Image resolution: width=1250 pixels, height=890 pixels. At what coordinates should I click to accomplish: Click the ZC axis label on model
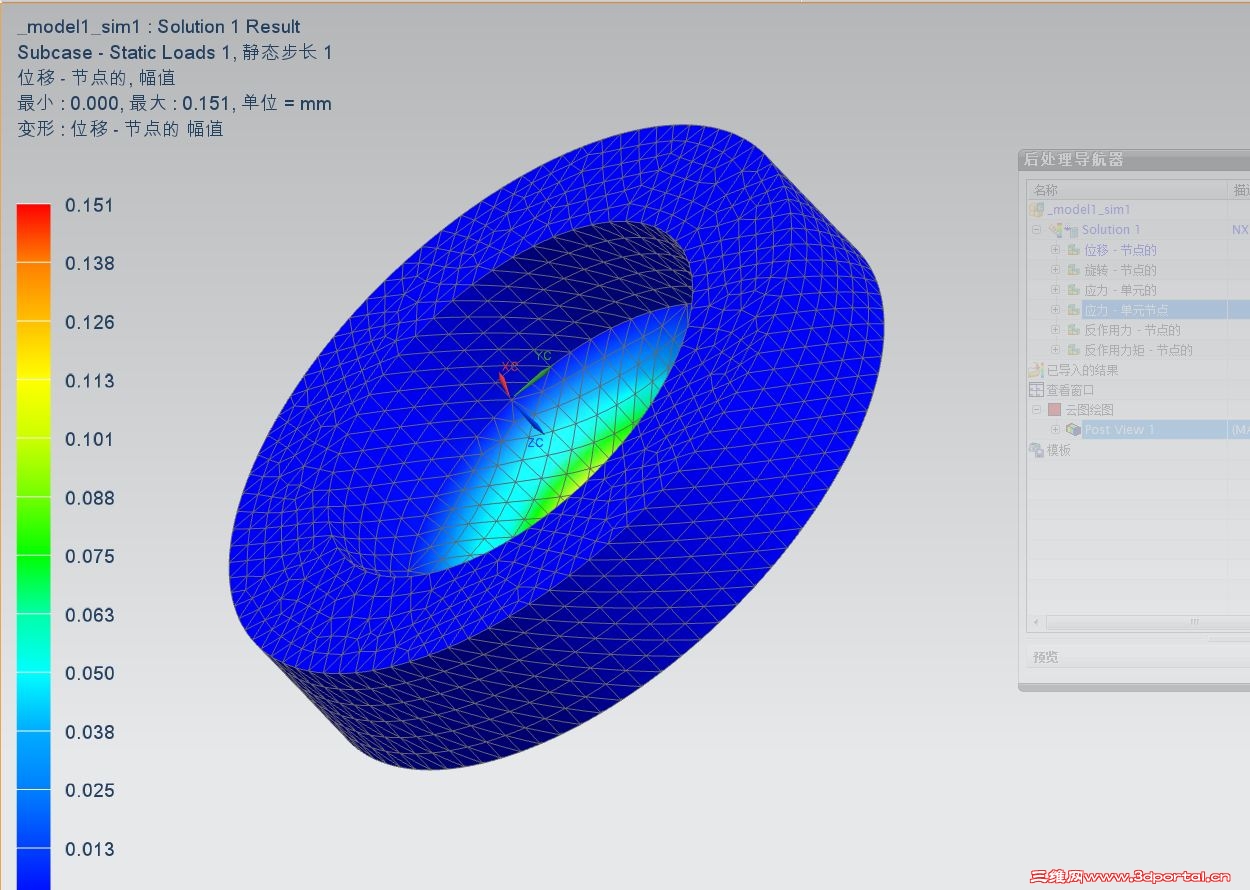(x=535, y=442)
